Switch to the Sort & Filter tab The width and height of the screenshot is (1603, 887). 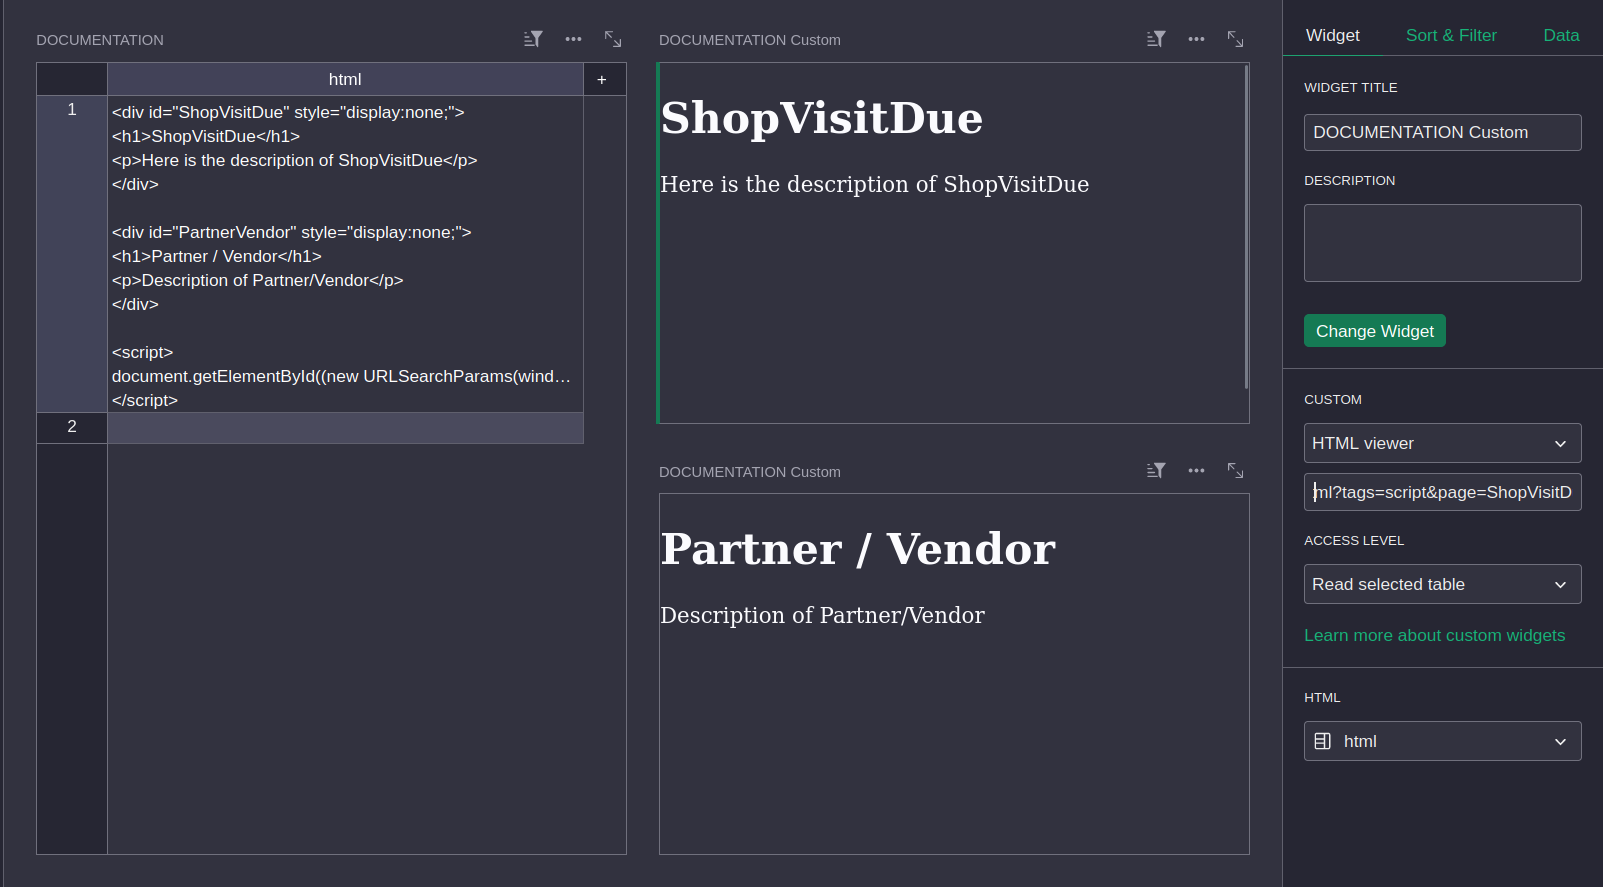click(1451, 35)
